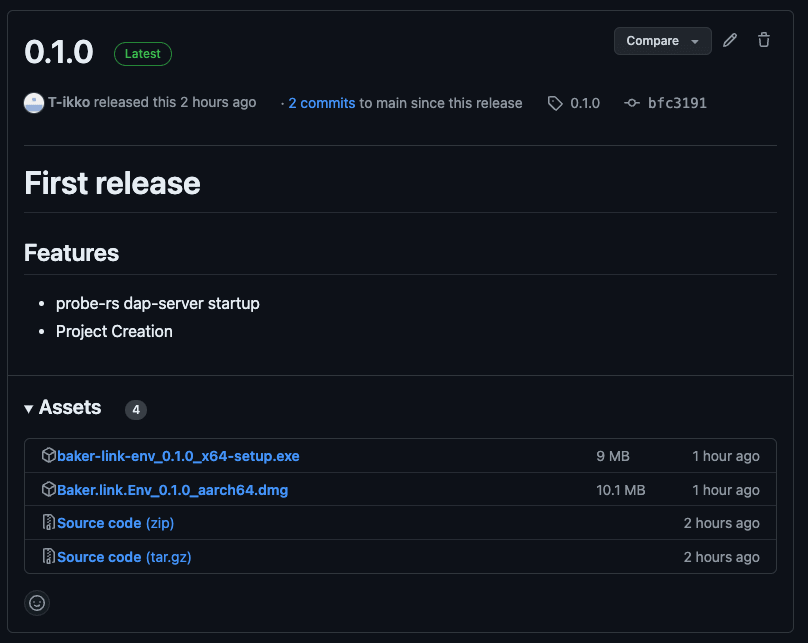Click the tag icon beside 0.1.0
This screenshot has width=808, height=643.
[554, 103]
